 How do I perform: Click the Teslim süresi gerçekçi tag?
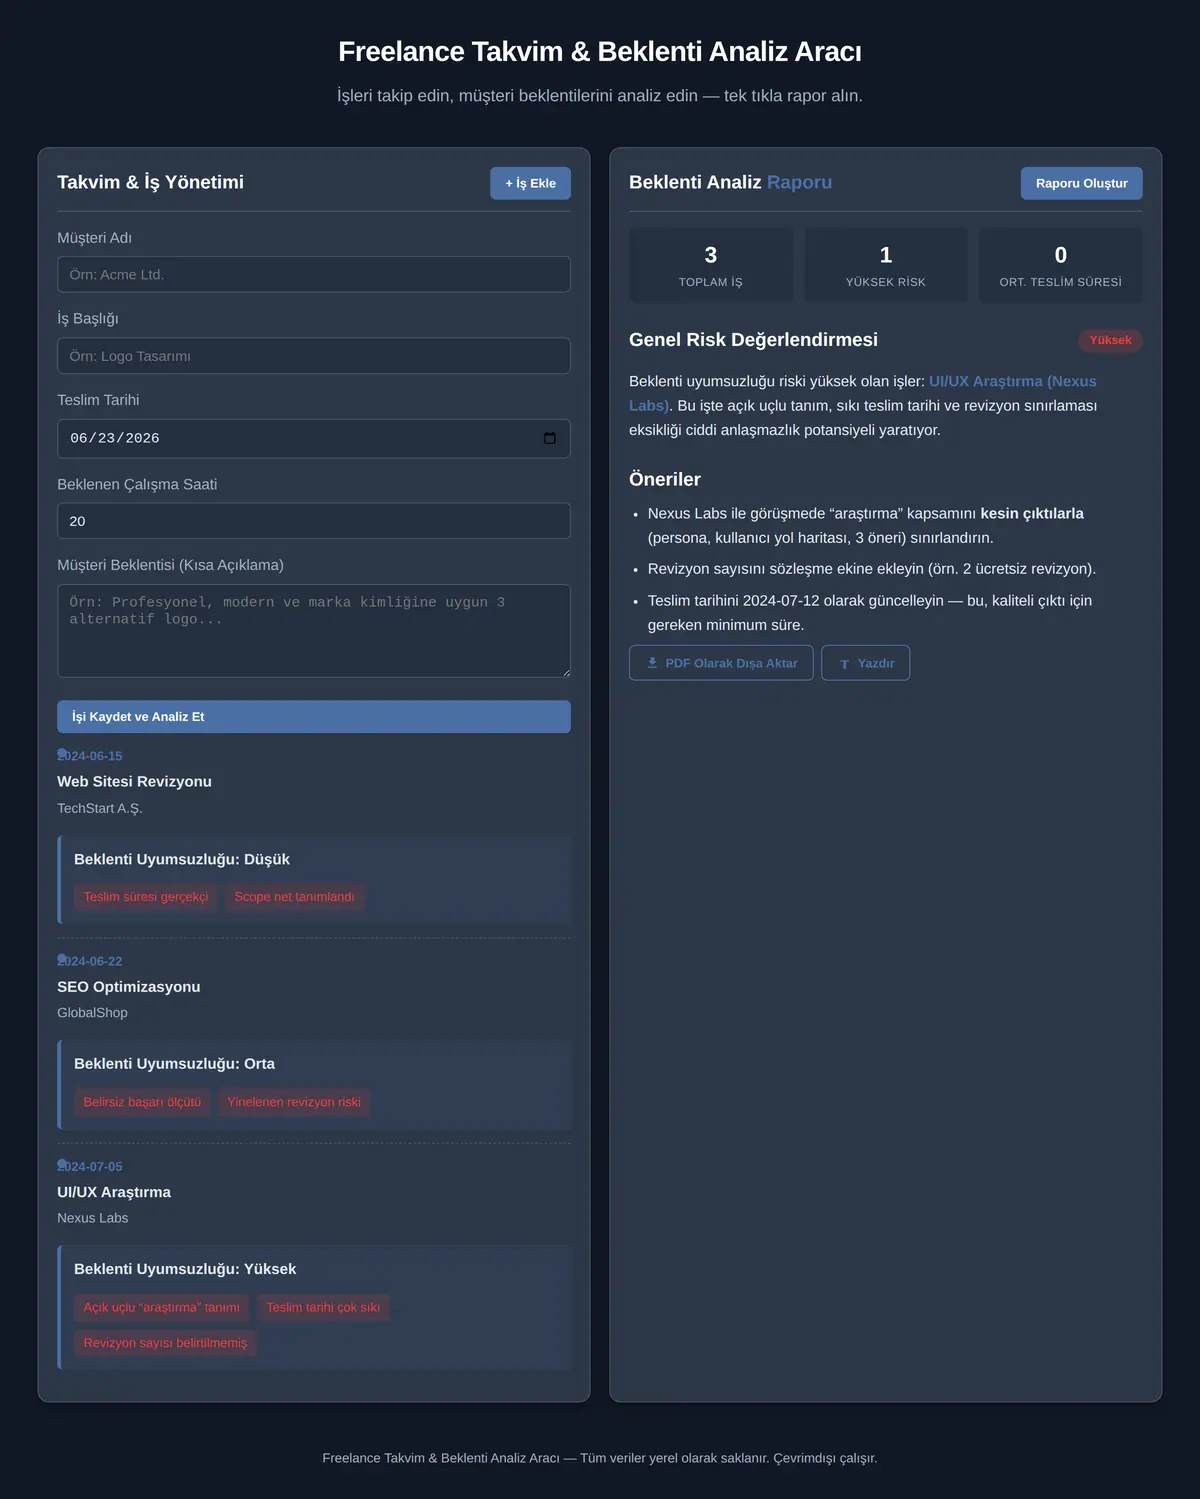[146, 897]
